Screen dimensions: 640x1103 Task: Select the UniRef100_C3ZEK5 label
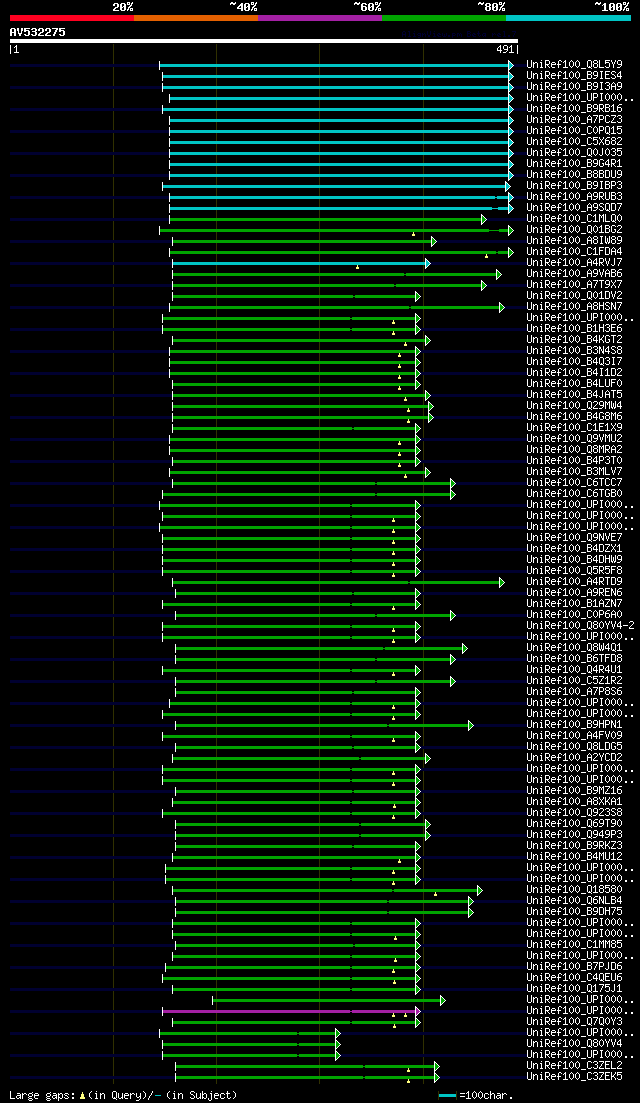[x=574, y=1077]
